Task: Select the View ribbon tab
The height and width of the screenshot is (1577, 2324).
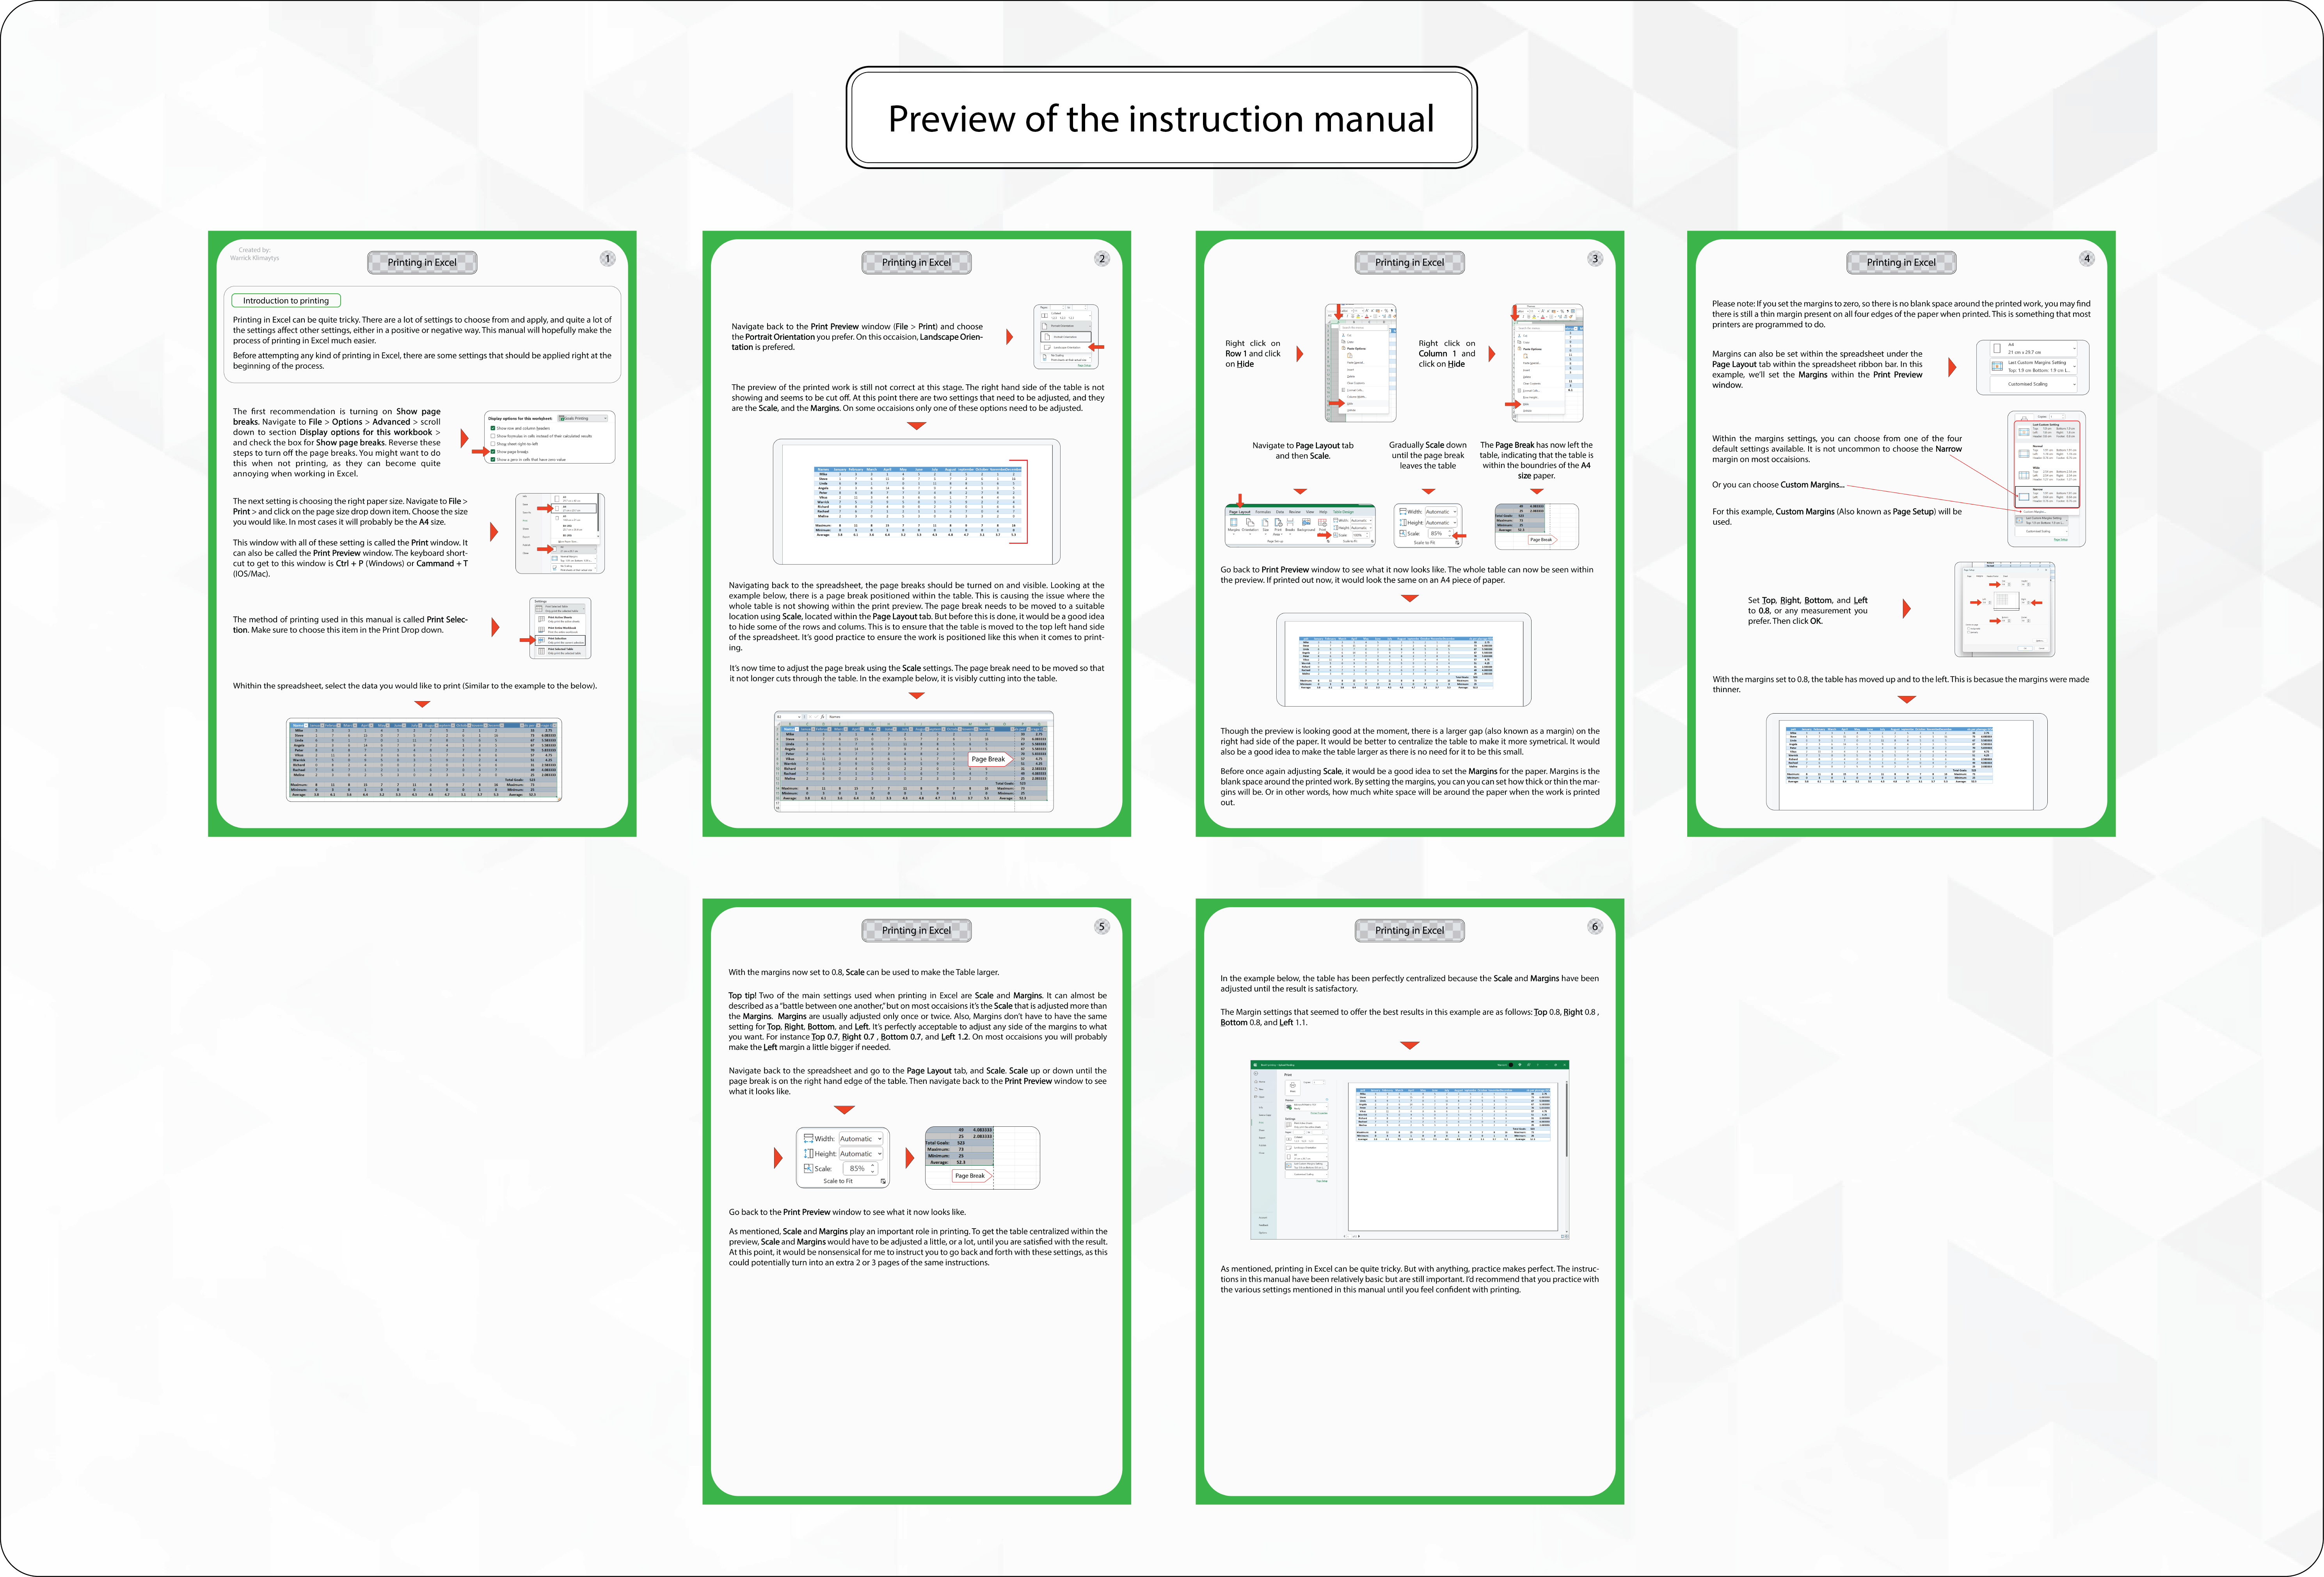Action: pos(1310,512)
